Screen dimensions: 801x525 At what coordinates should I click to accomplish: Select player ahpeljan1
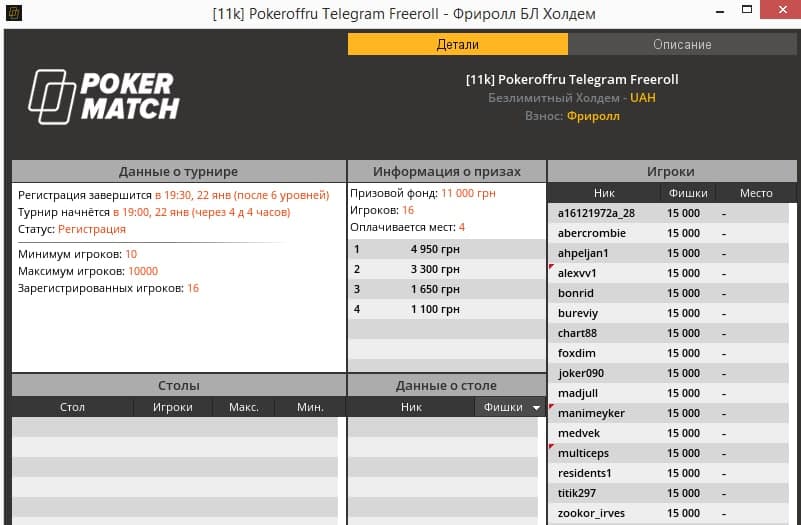click(x=668, y=253)
